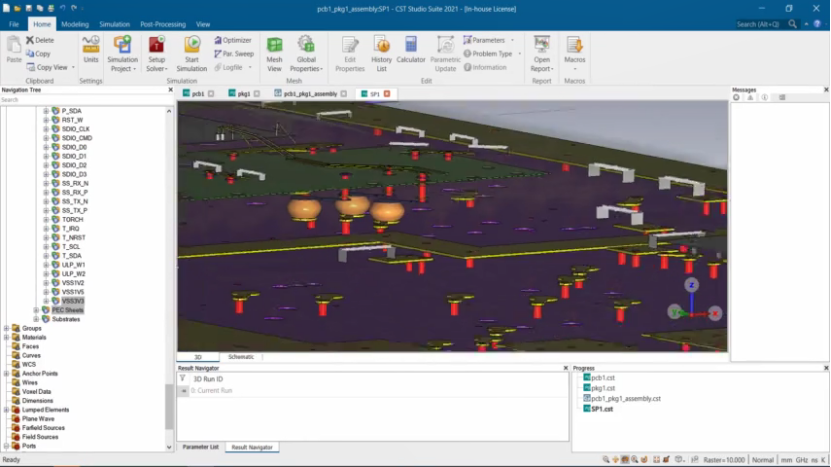The height and width of the screenshot is (467, 831).
Task: Switch to the Simulation ribbon tab
Action: [114, 24]
